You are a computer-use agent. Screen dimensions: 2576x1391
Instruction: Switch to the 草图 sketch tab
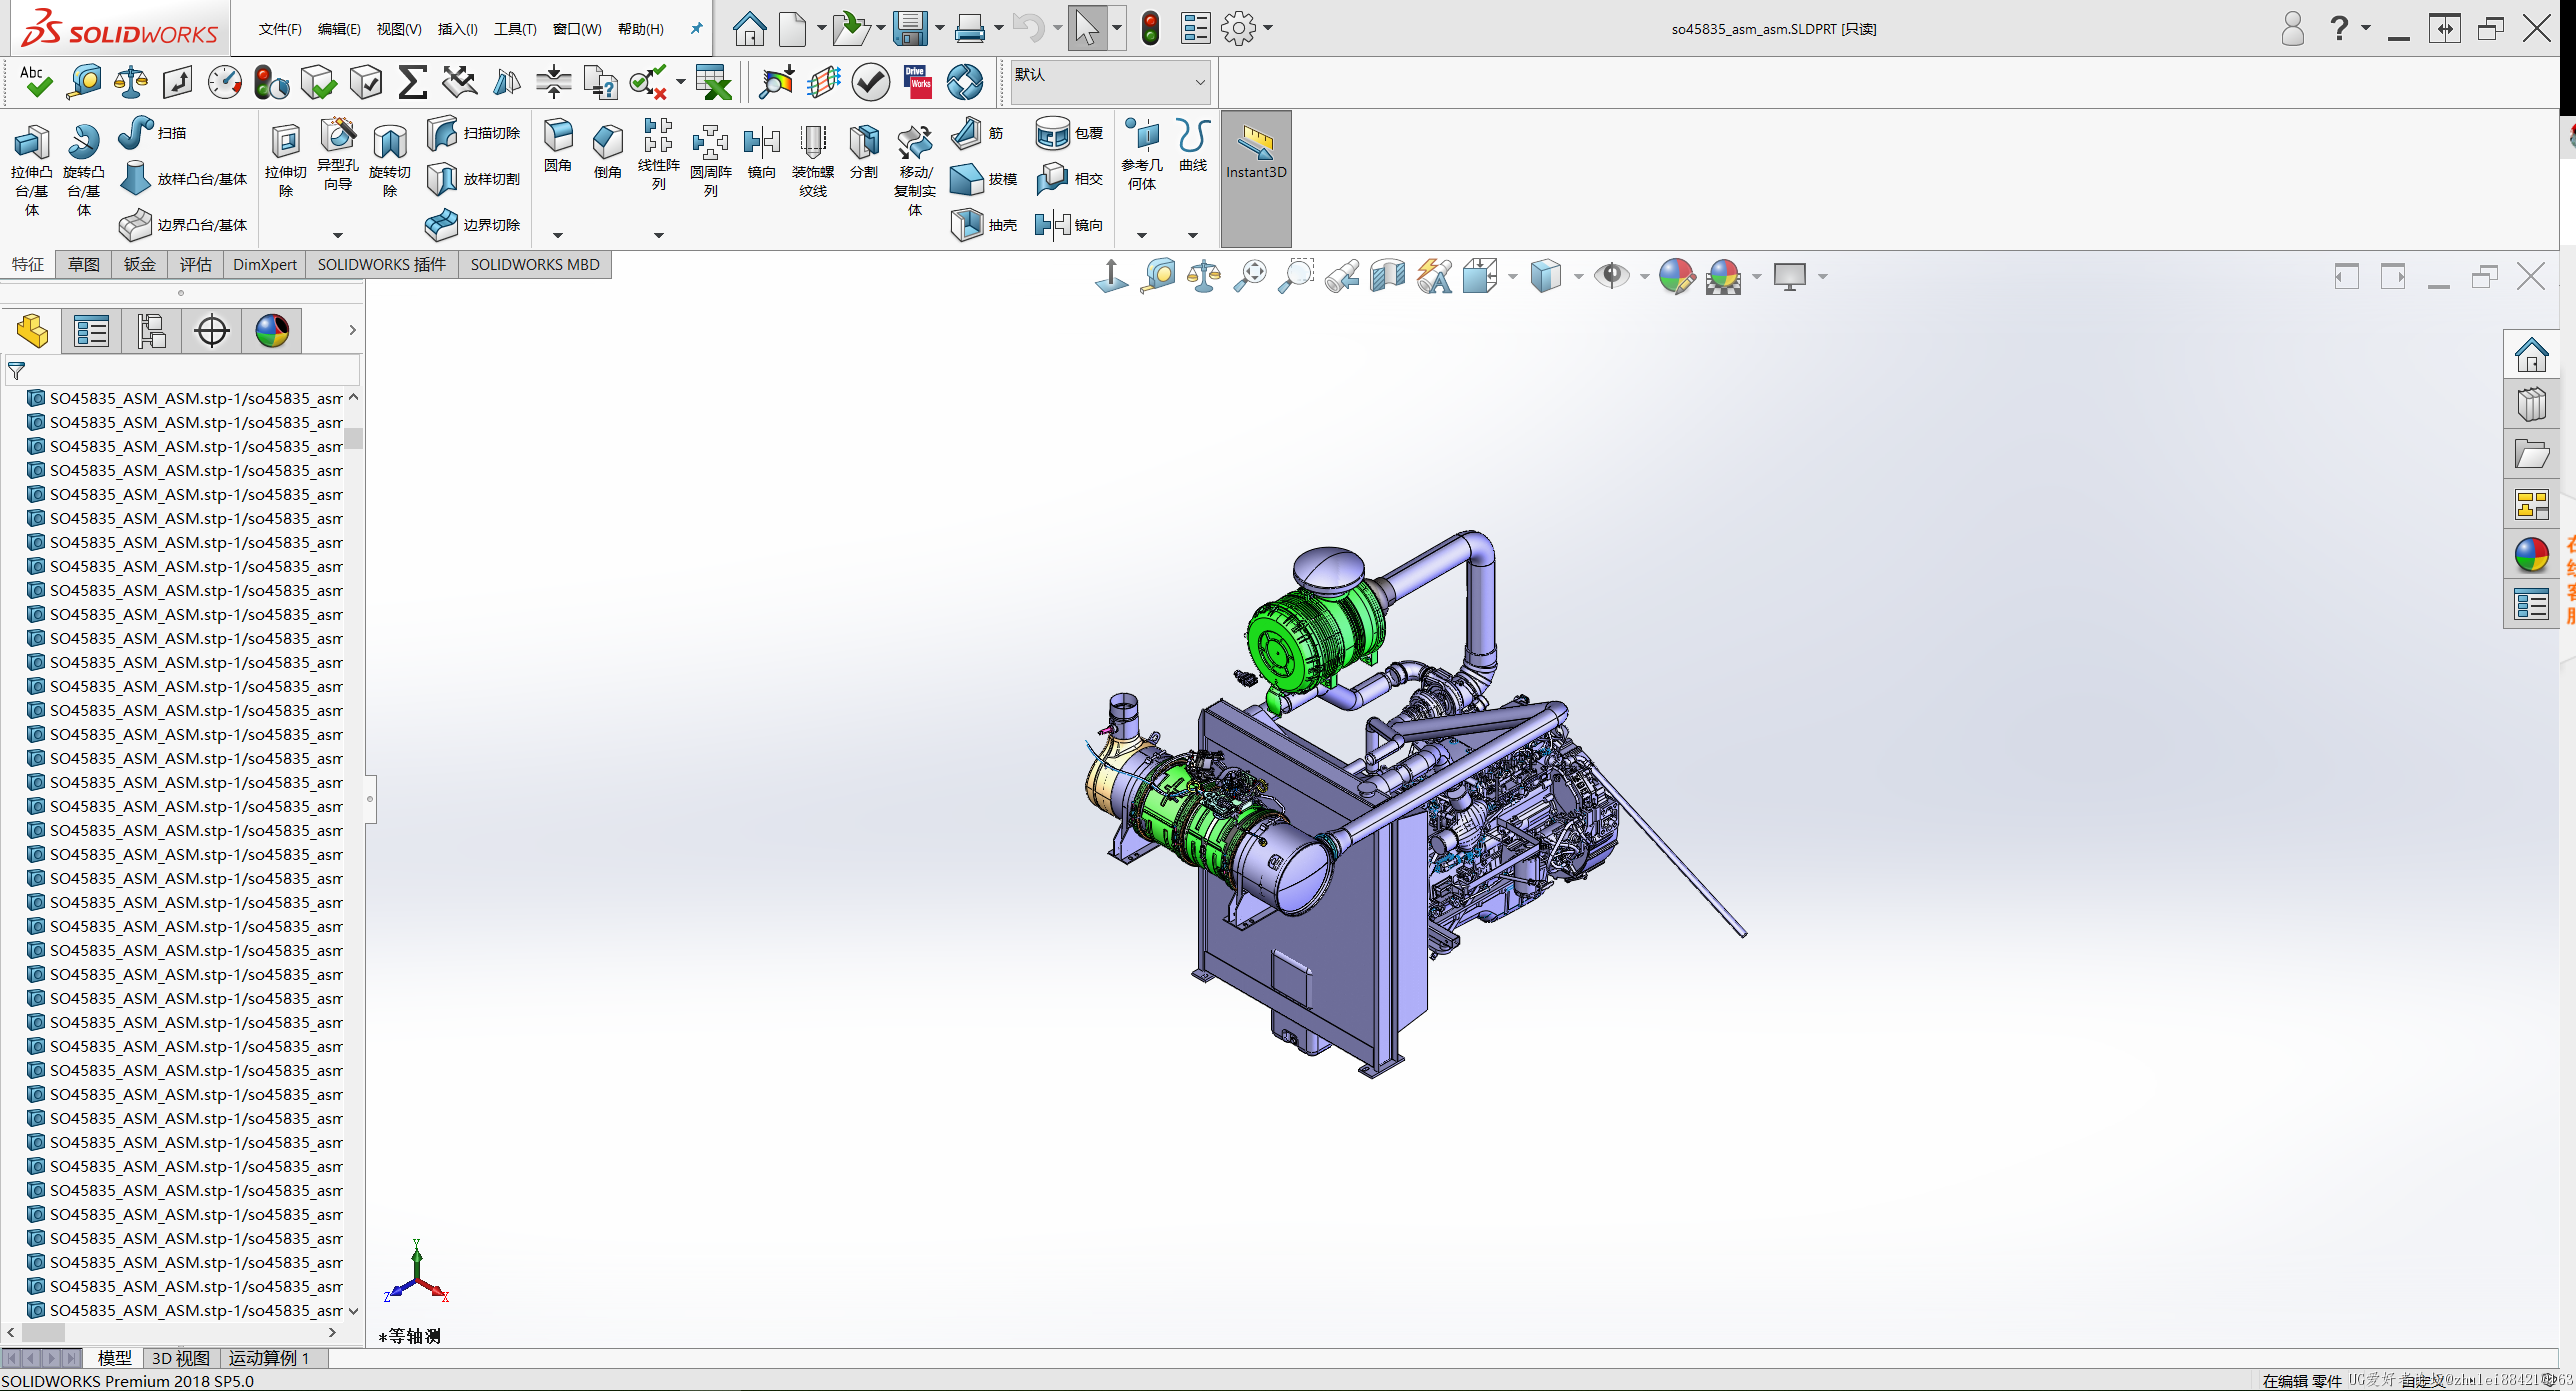coord(84,264)
